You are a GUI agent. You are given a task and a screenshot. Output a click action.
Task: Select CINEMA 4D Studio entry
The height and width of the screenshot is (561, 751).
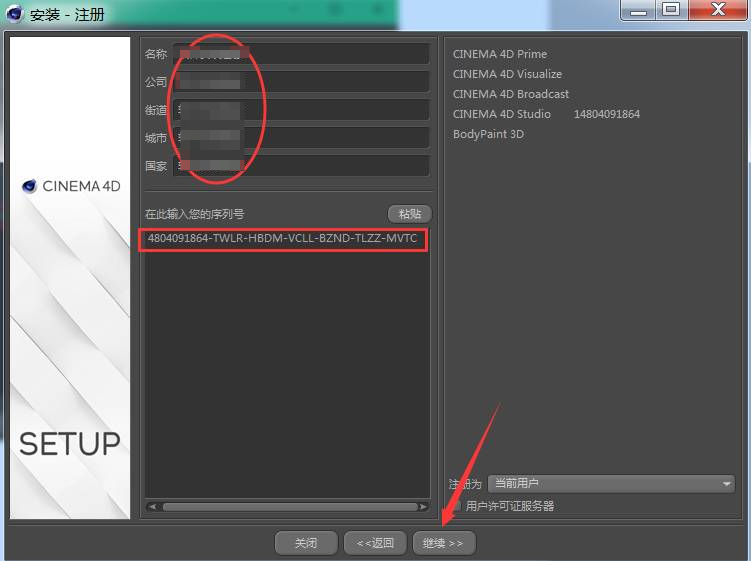501,114
